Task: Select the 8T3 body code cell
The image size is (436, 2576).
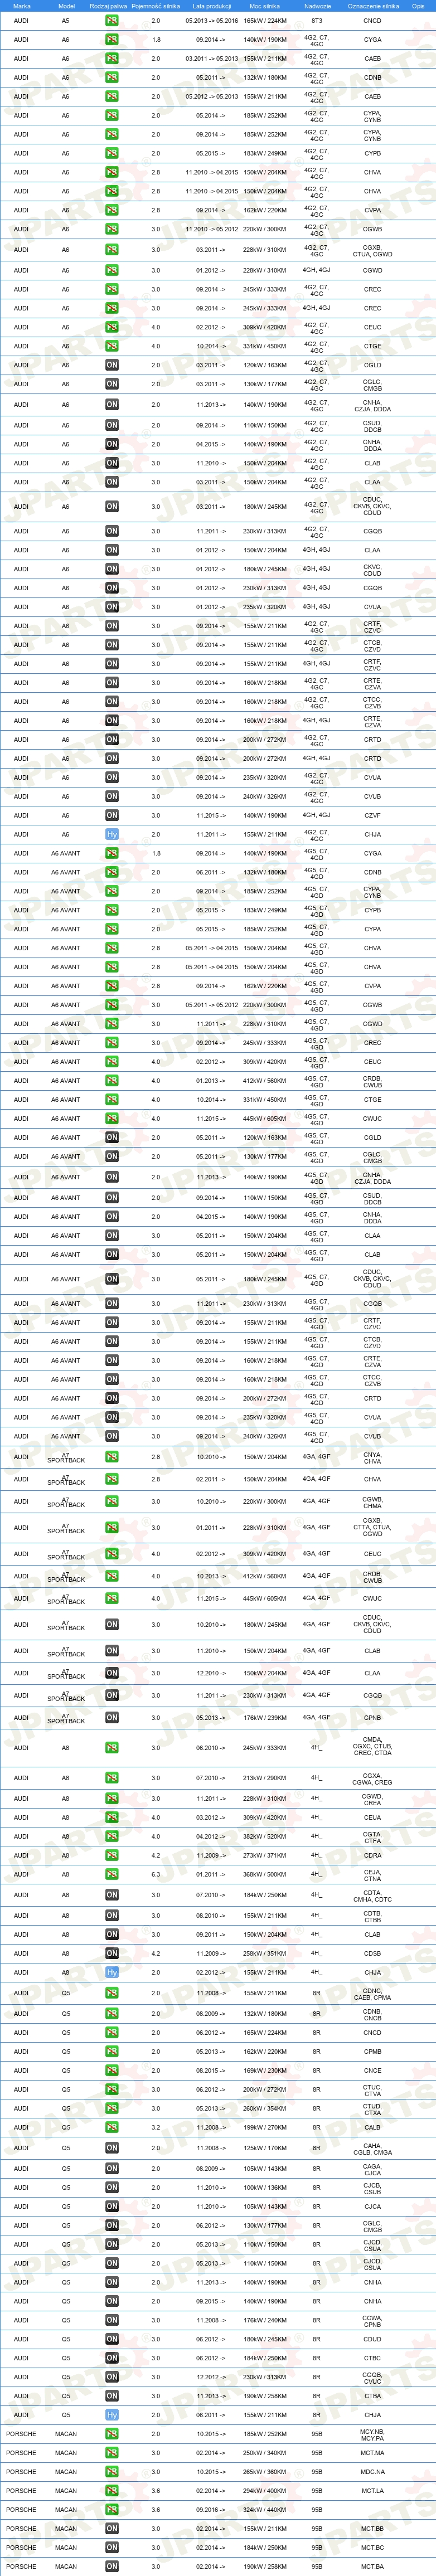Action: click(317, 21)
